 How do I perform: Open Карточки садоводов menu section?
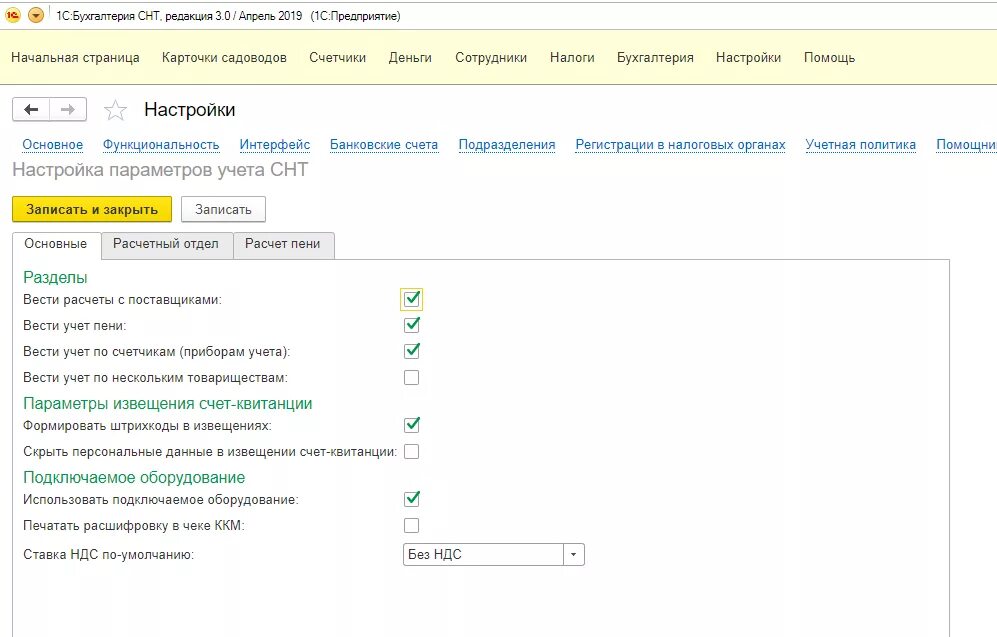[224, 58]
